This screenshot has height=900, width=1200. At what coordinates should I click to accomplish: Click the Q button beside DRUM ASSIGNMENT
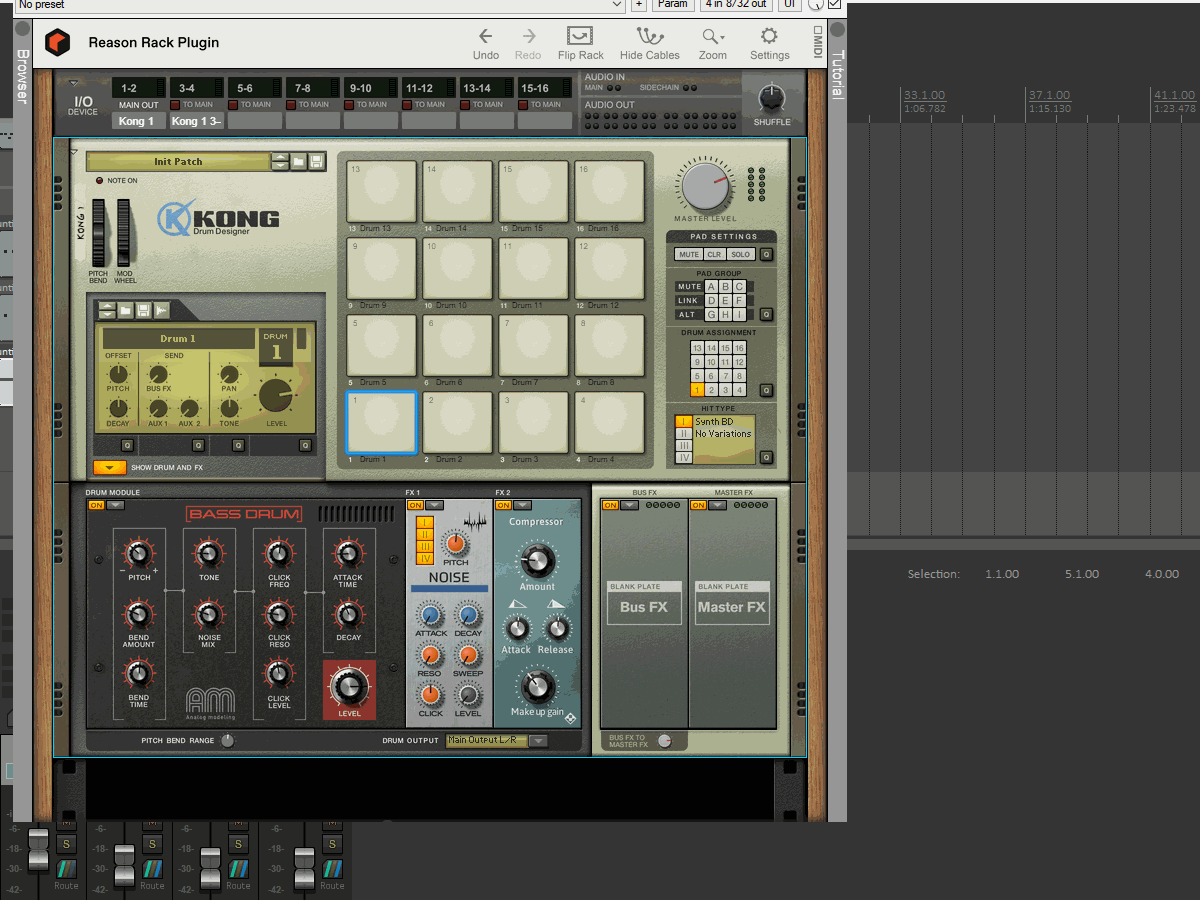pos(766,390)
